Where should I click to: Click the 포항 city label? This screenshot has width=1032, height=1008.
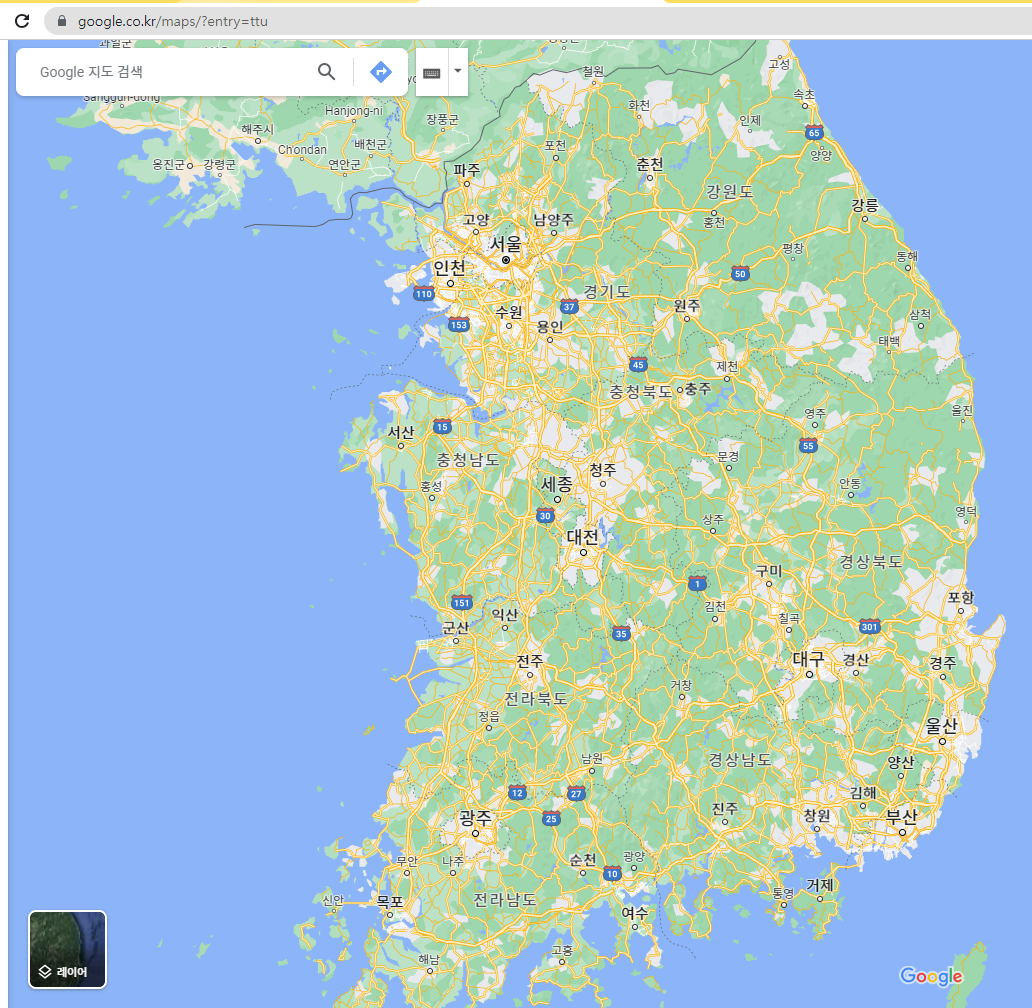(961, 597)
